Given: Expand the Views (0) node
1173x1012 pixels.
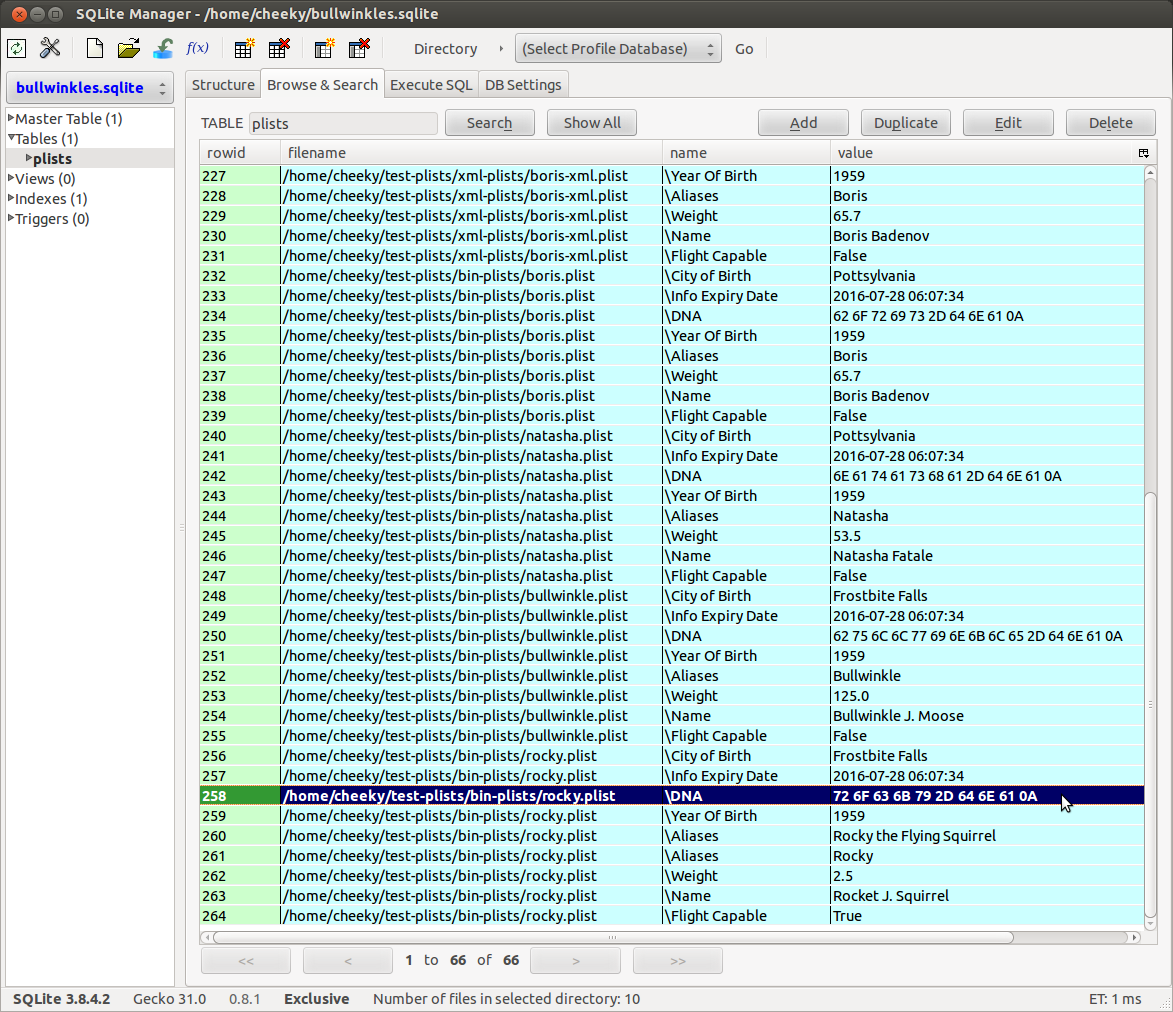Looking at the screenshot, I should [x=11, y=179].
